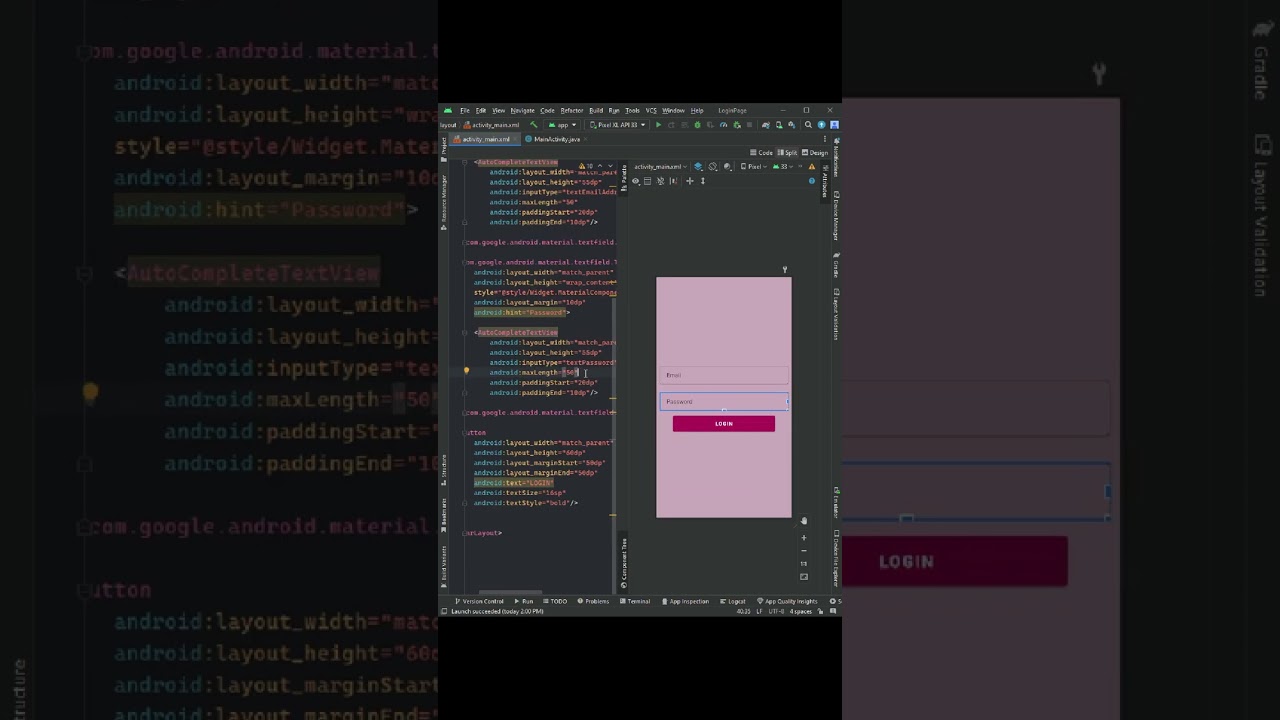Viewport: 1280px width, 720px height.
Task: Click the LOGIN button in the preview
Action: (x=724, y=424)
